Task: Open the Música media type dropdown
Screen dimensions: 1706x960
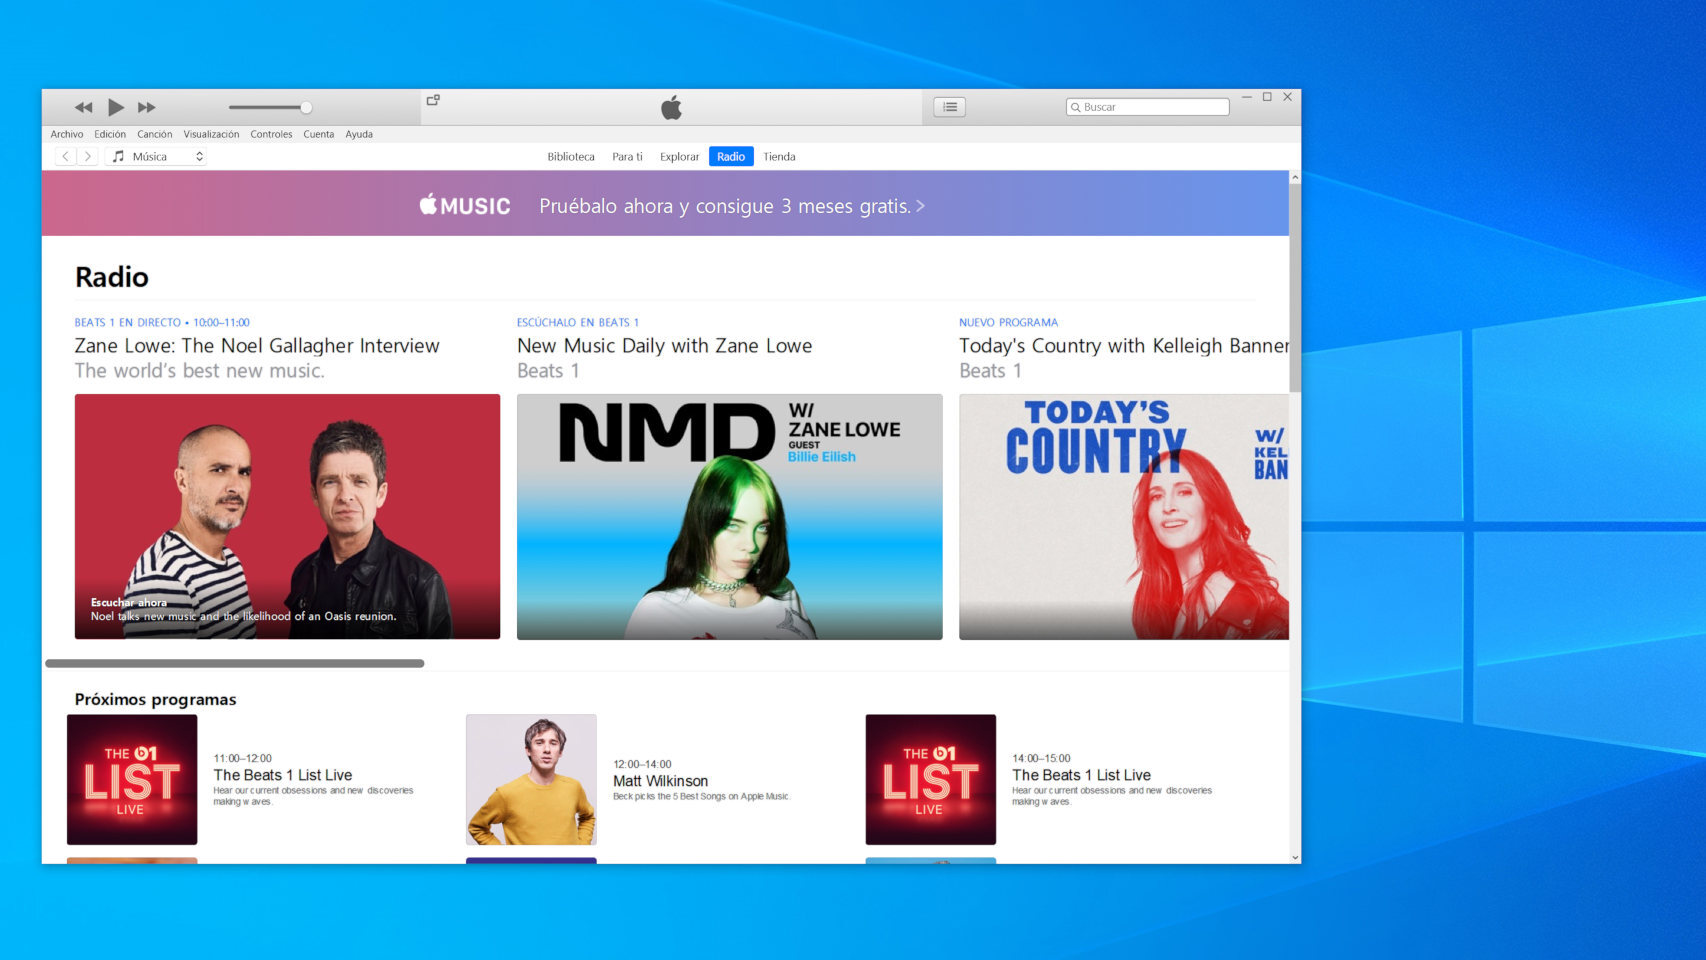Action: click(x=158, y=156)
